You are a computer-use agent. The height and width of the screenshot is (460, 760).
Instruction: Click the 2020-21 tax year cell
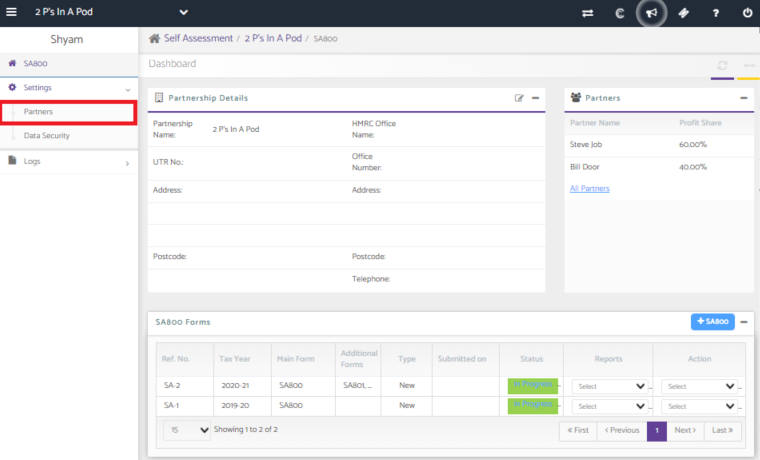(x=242, y=386)
